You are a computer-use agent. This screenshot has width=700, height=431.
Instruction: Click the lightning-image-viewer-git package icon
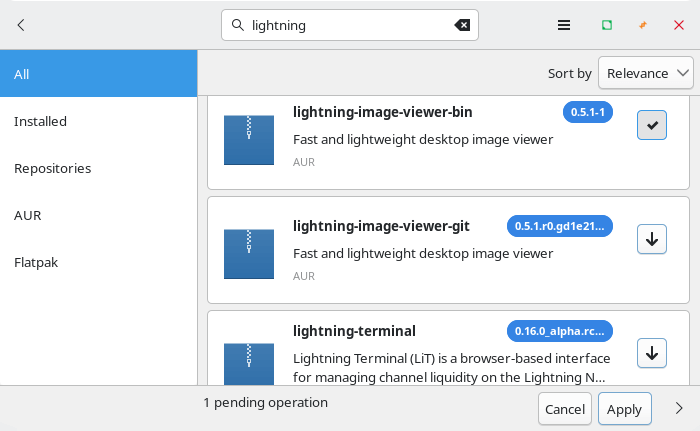click(x=248, y=253)
